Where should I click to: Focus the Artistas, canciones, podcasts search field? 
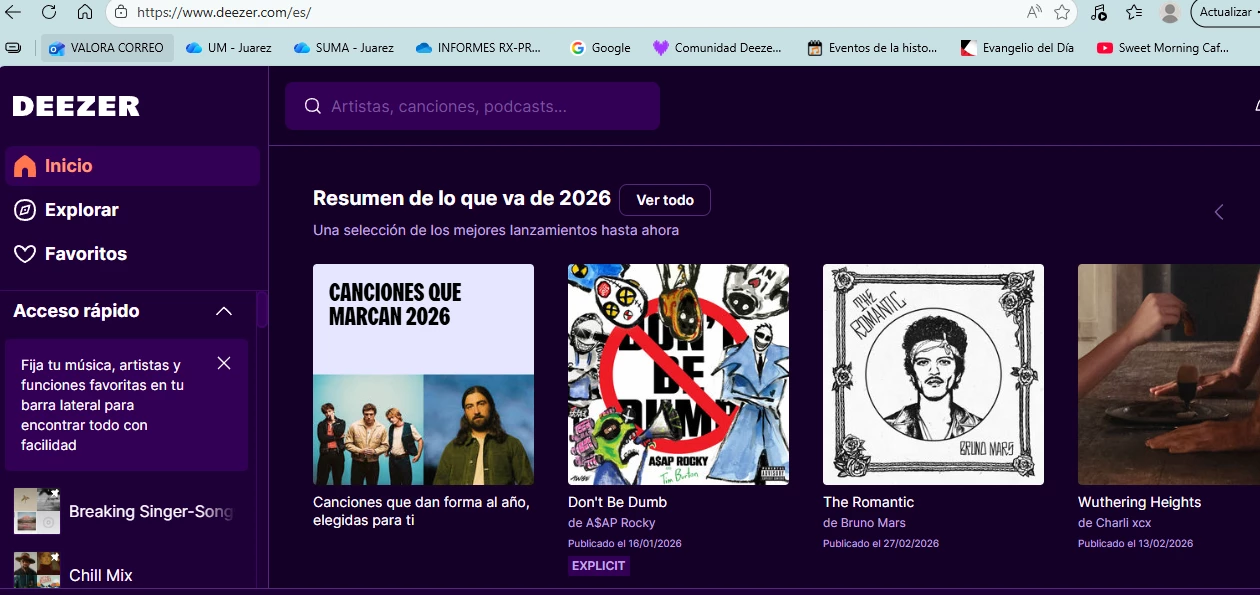point(472,106)
